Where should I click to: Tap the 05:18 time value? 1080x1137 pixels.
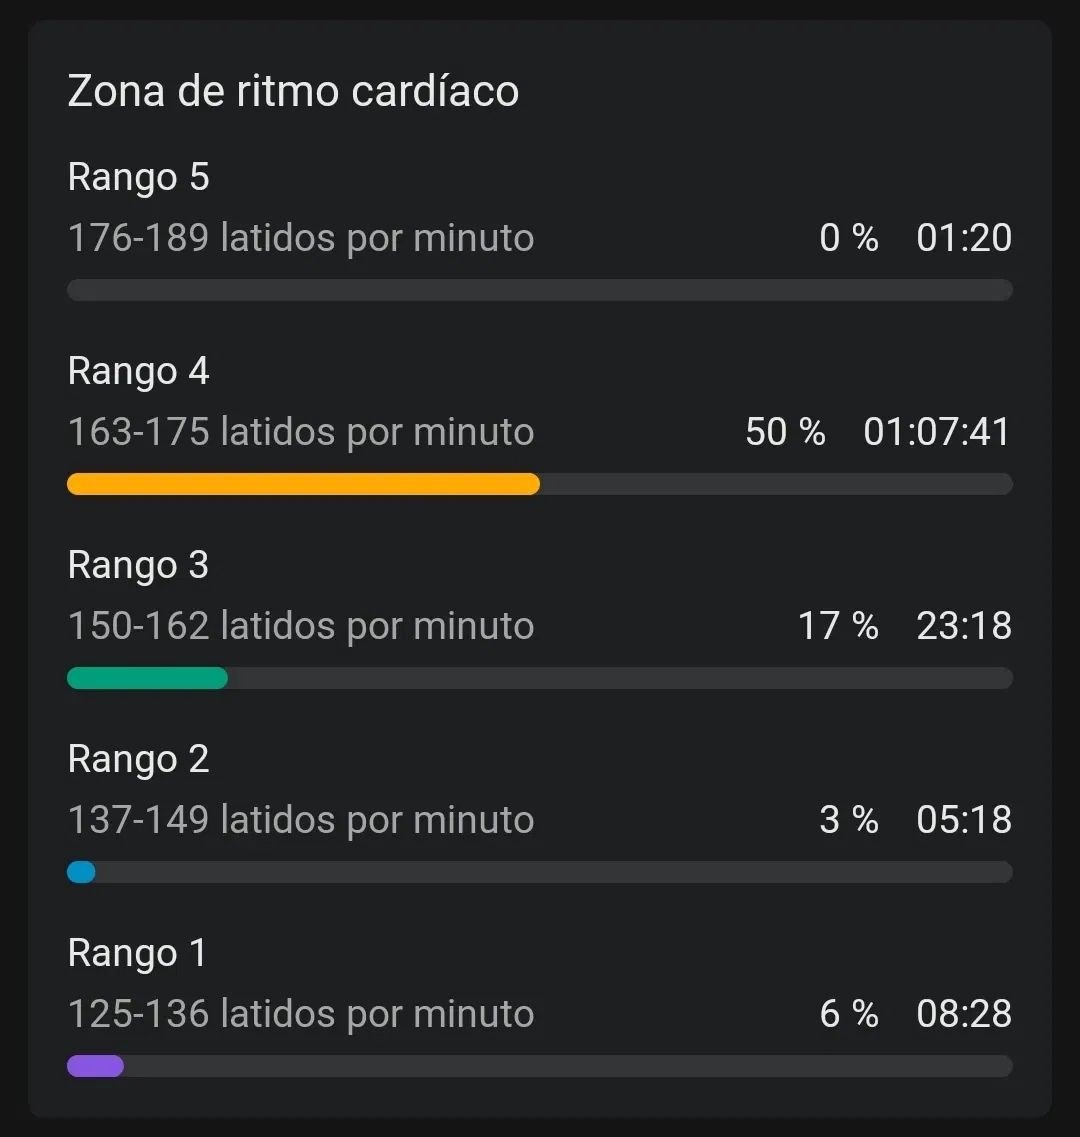pyautogui.click(x=964, y=820)
